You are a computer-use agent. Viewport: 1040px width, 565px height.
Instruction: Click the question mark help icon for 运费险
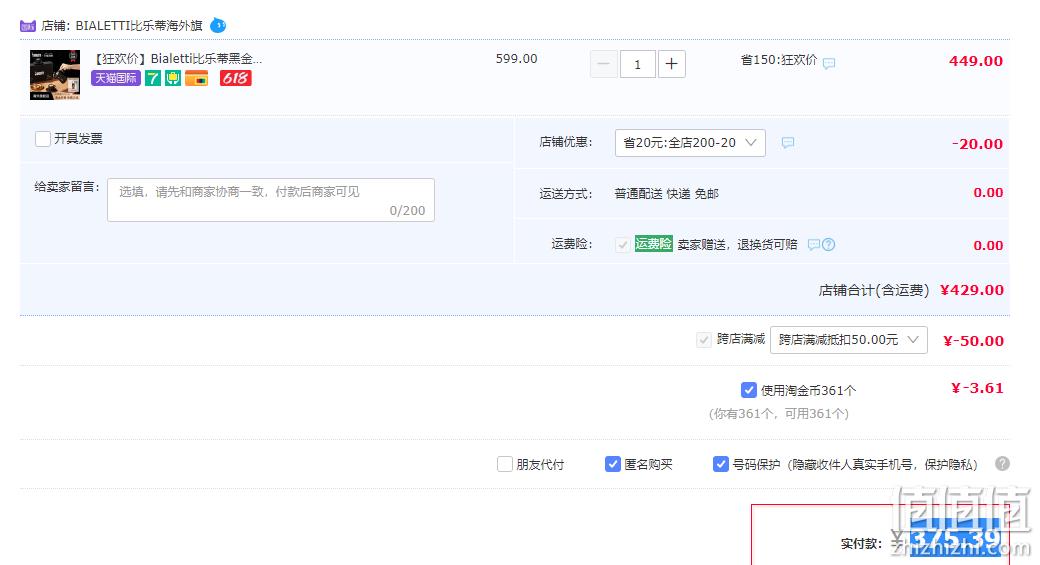tap(828, 245)
